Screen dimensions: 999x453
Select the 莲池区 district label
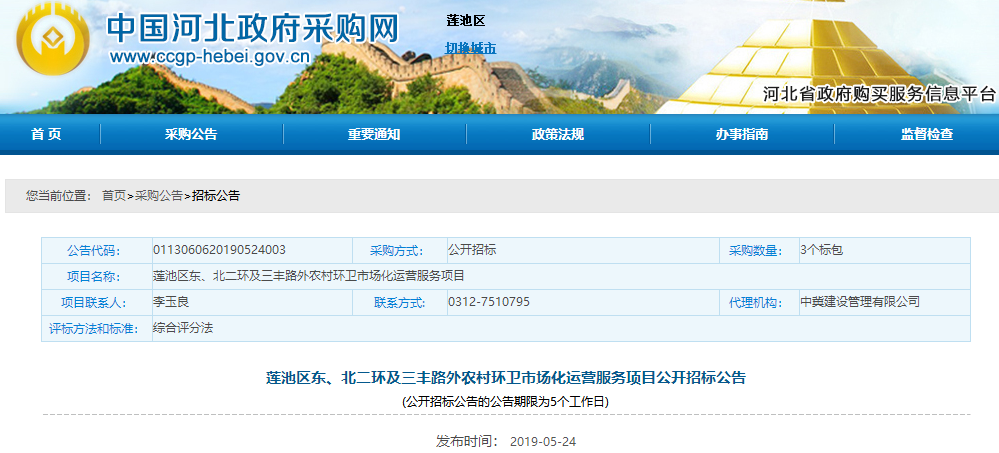tap(465, 21)
